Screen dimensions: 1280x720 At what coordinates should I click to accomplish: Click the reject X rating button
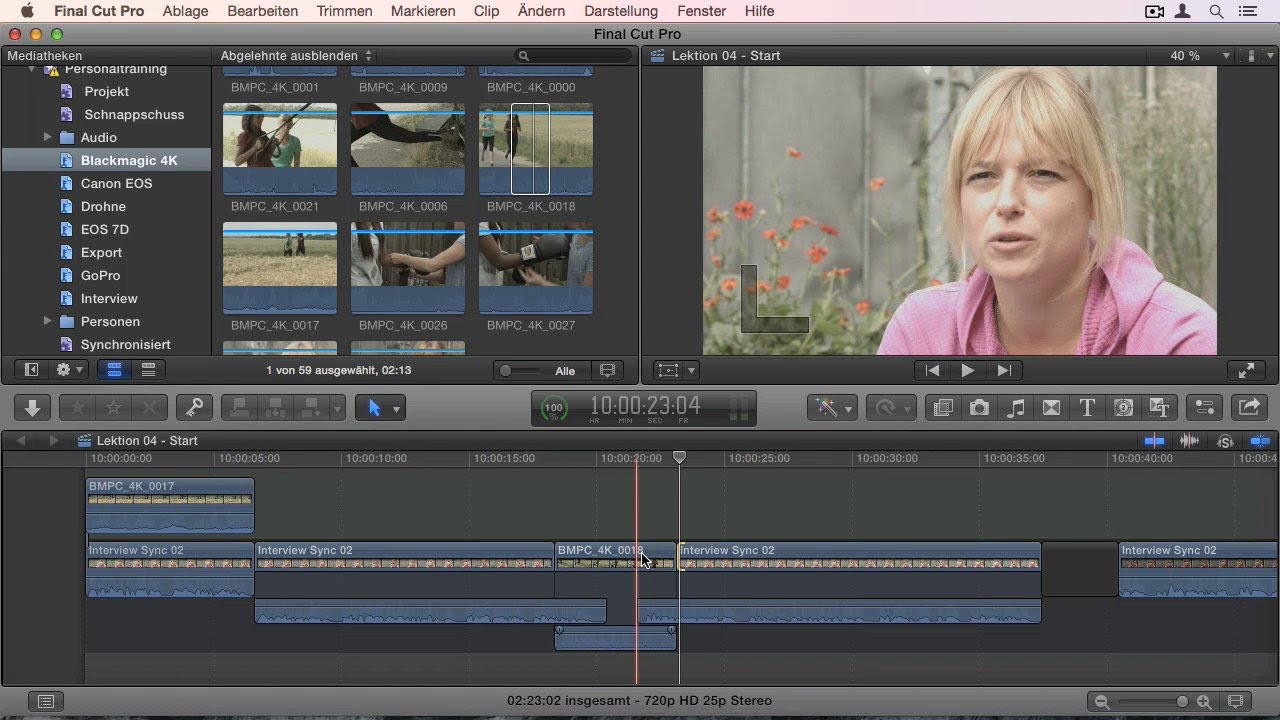[x=150, y=408]
